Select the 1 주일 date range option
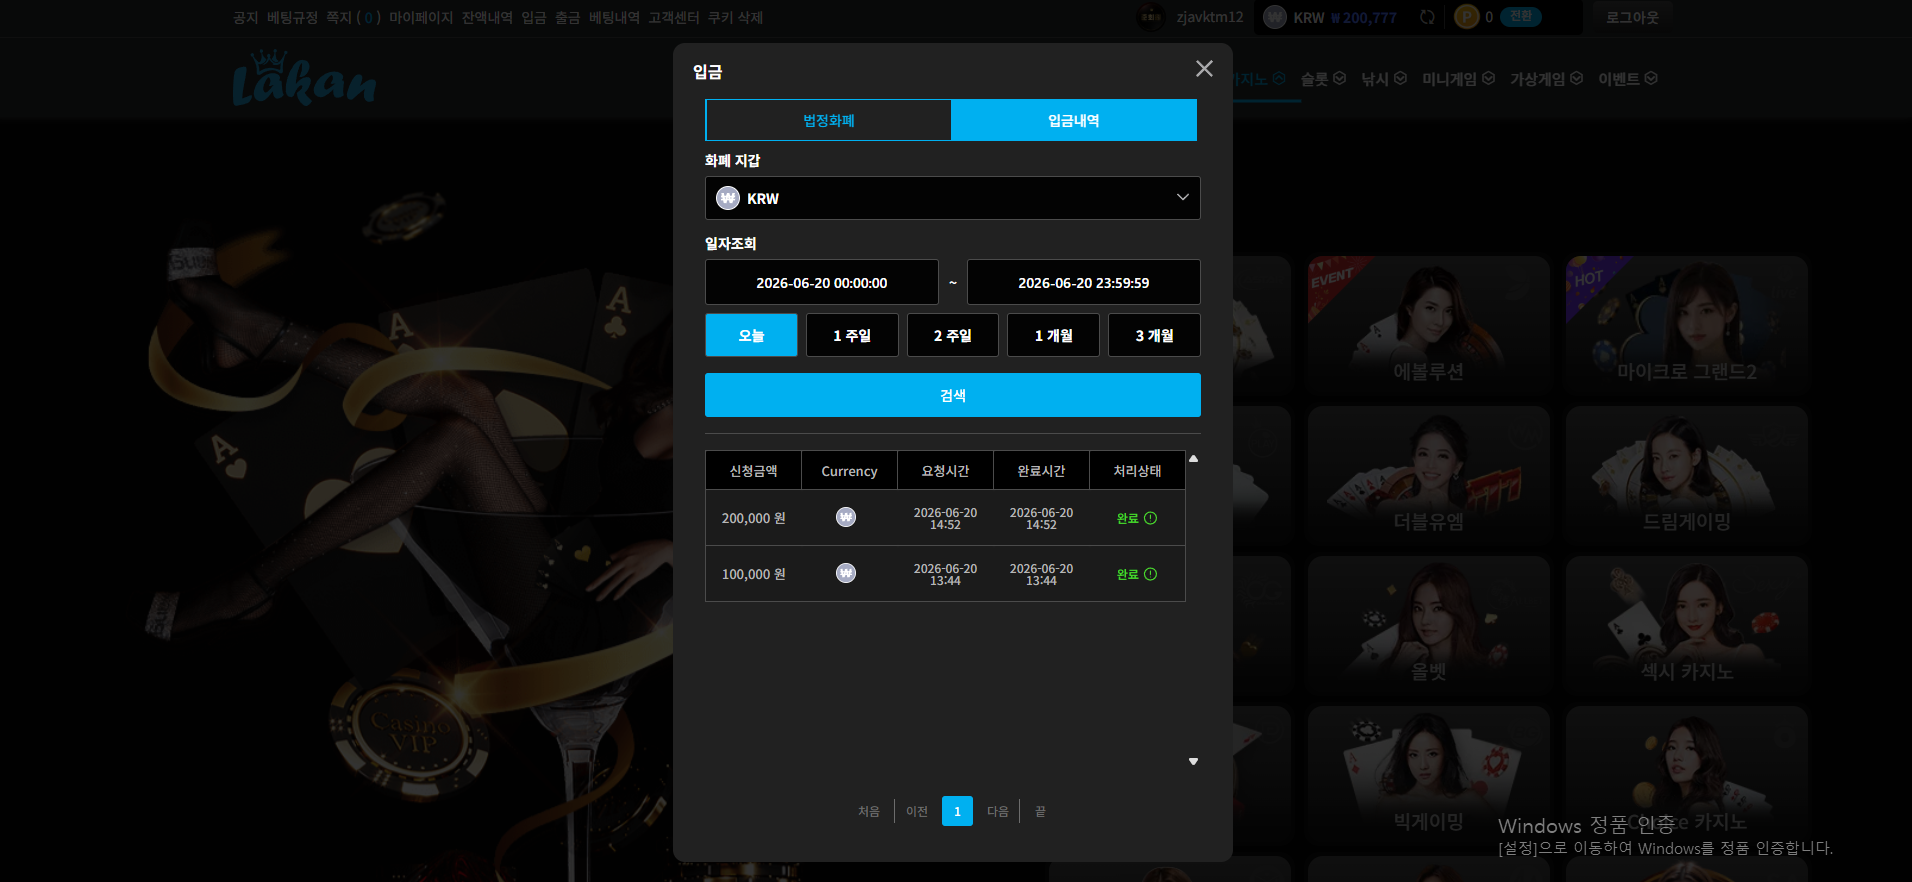 (852, 335)
